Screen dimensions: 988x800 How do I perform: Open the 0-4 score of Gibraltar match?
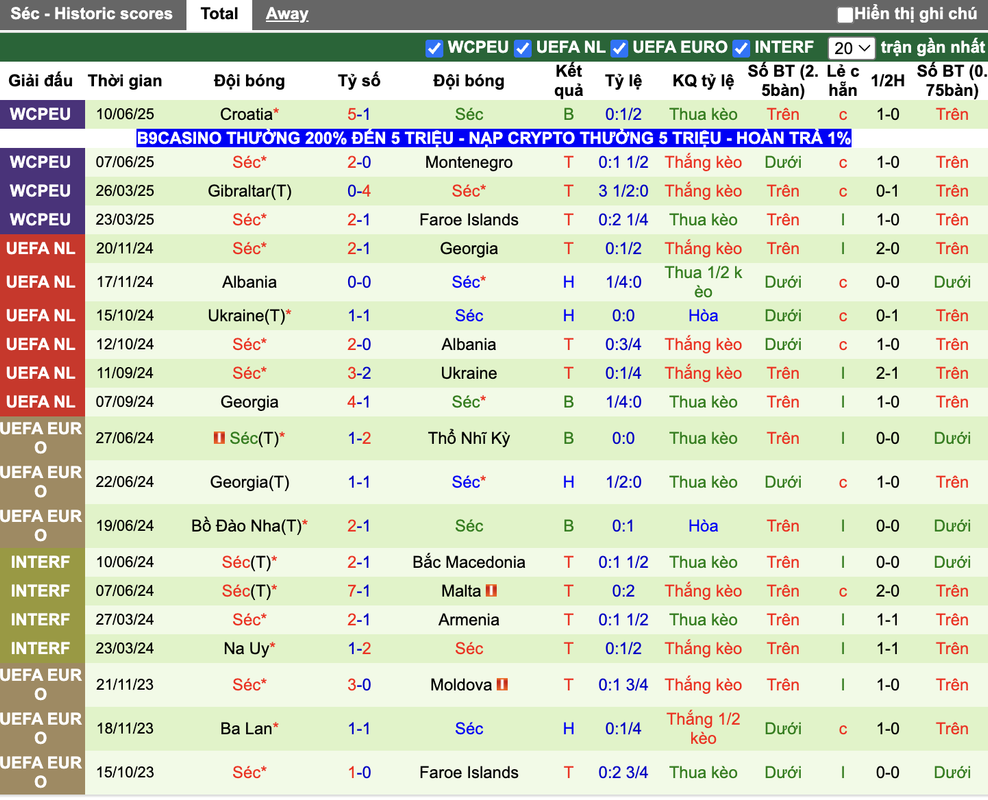point(359,191)
